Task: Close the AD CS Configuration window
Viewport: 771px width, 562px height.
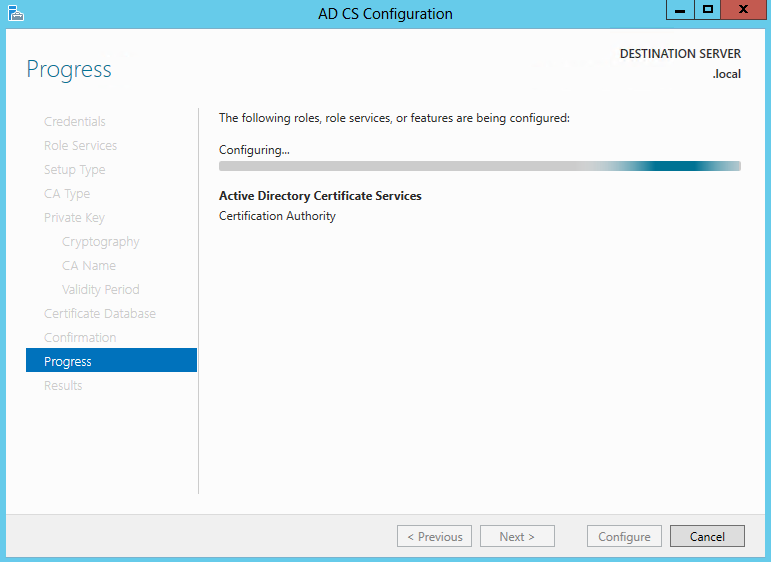Action: 743,10
